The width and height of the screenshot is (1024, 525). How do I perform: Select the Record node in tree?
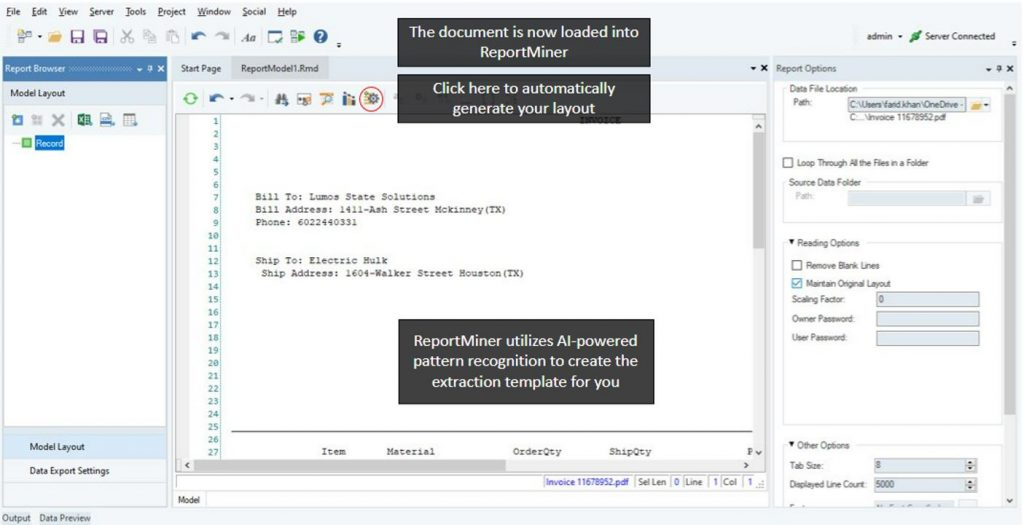49,143
